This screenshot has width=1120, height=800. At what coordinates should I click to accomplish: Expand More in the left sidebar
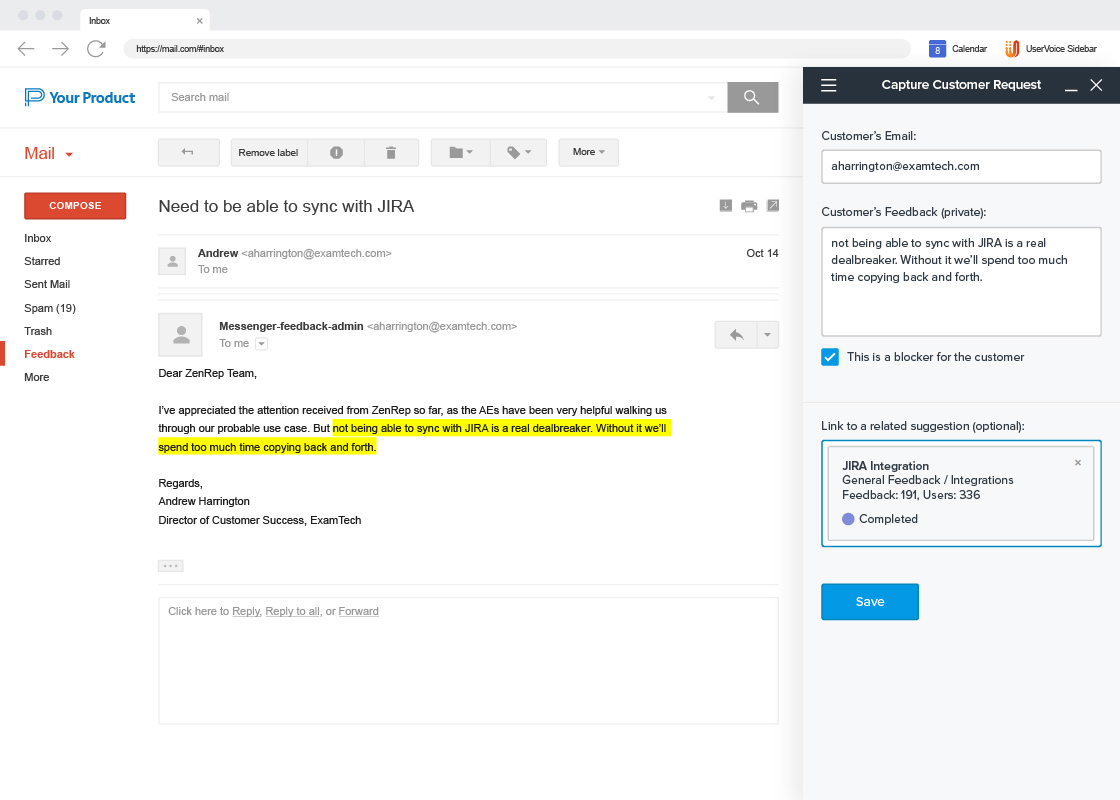pos(36,377)
